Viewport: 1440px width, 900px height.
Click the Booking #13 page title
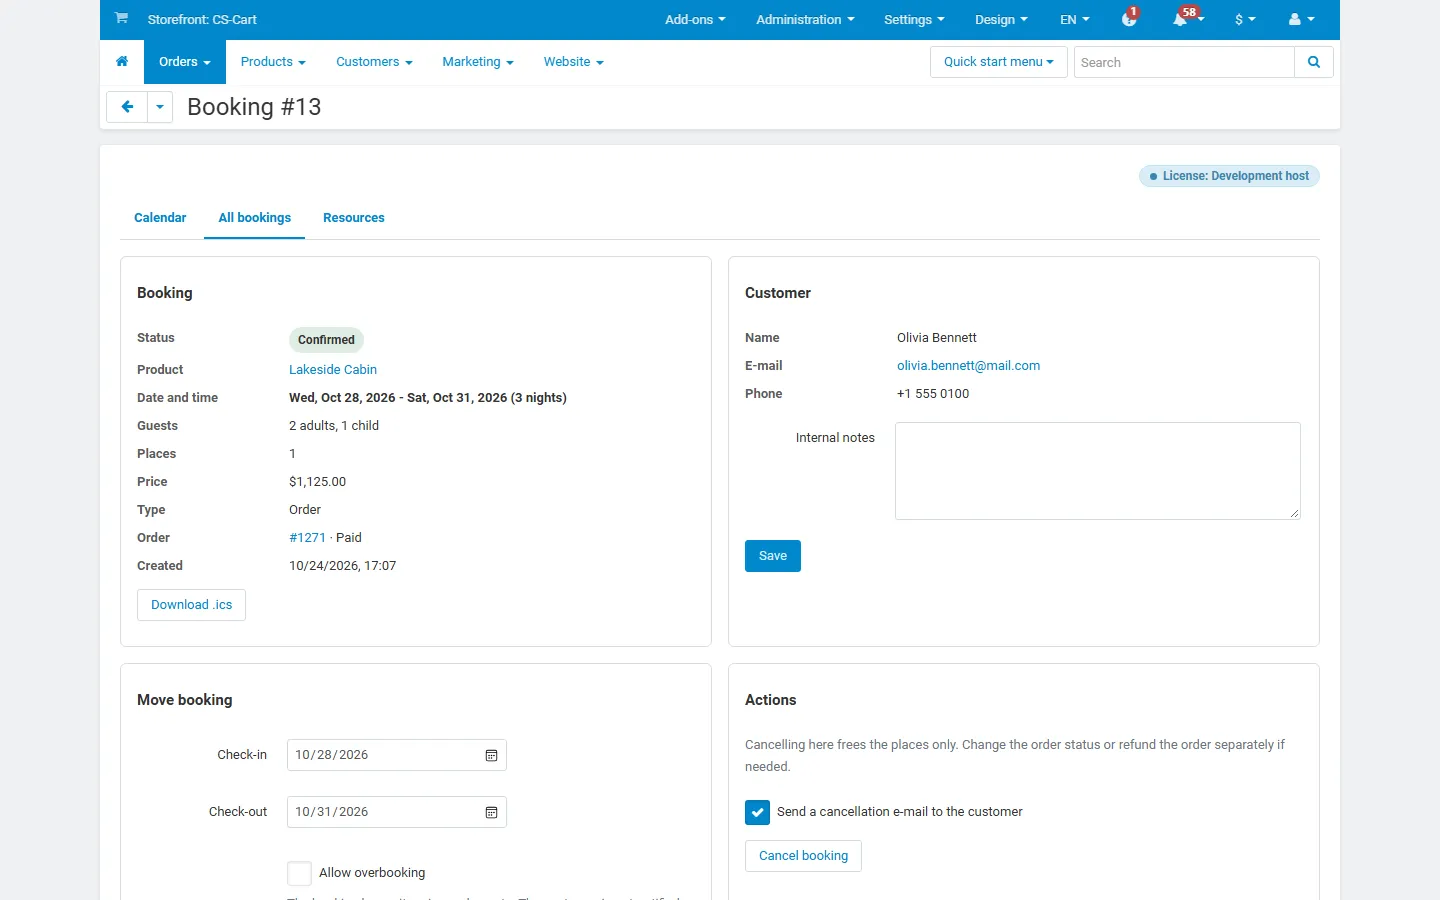pyautogui.click(x=254, y=107)
